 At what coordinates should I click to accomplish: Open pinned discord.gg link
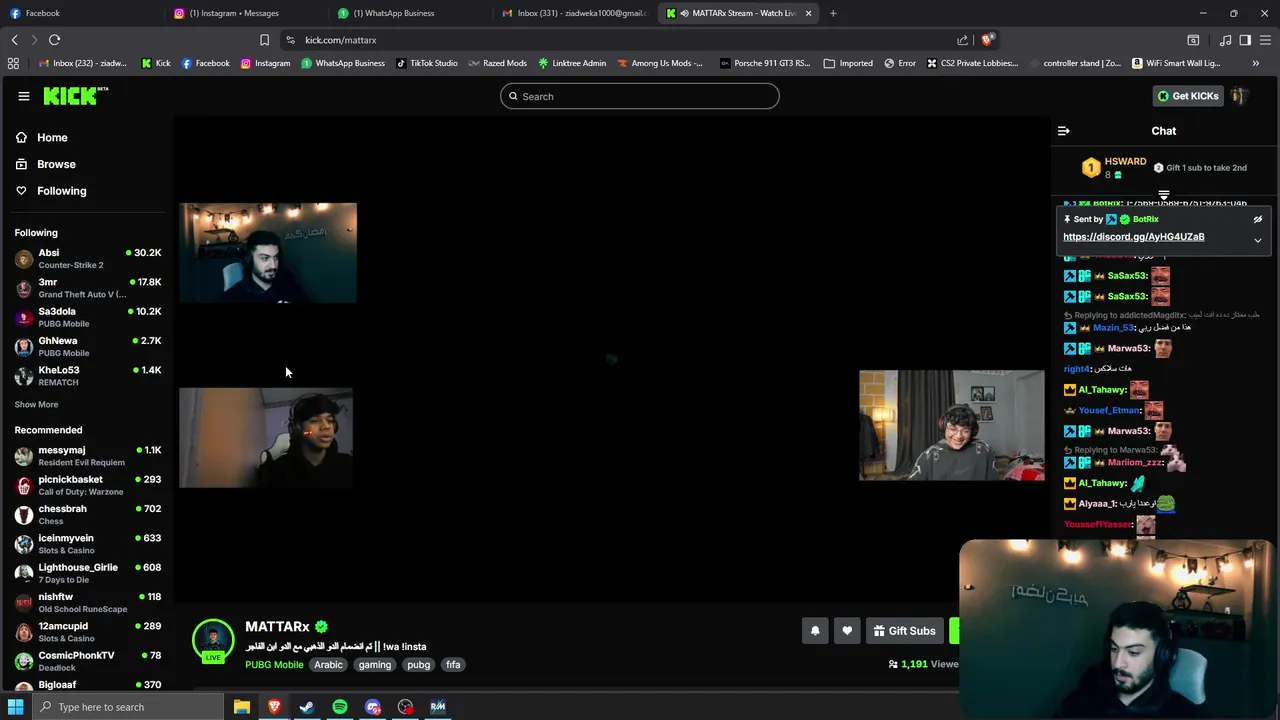pos(1133,237)
